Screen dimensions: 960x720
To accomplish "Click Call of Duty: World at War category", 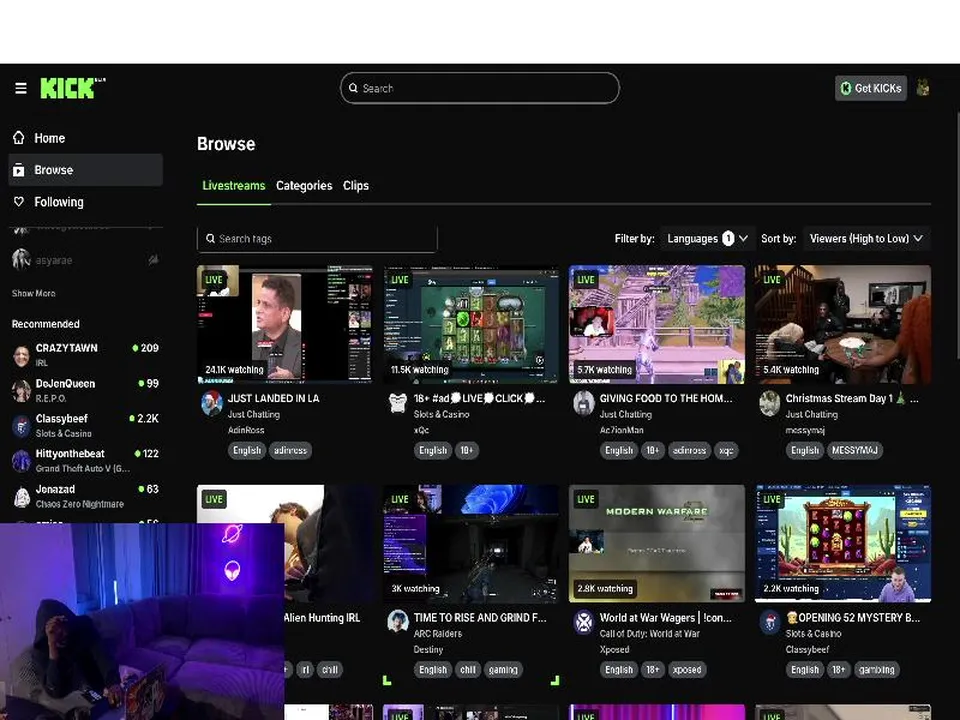I will tap(650, 634).
